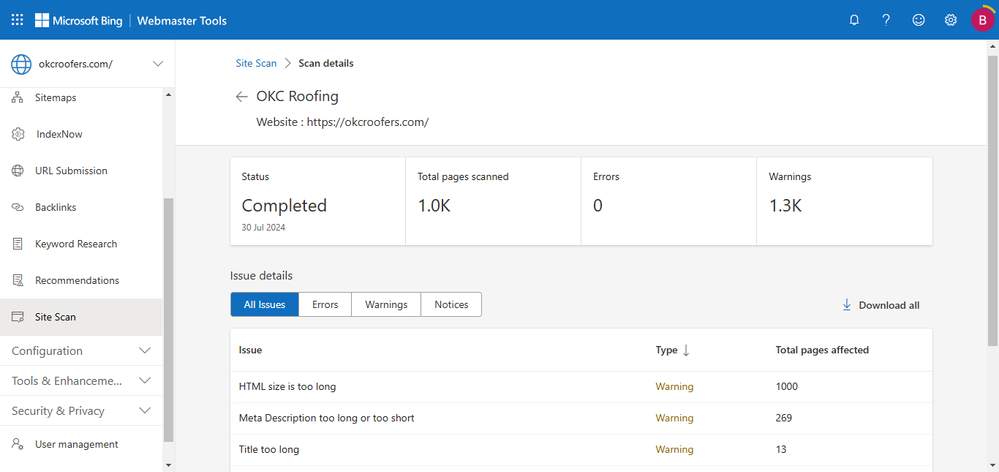Click the Download all icon
Viewport: 999px width, 472px height.
tap(846, 305)
